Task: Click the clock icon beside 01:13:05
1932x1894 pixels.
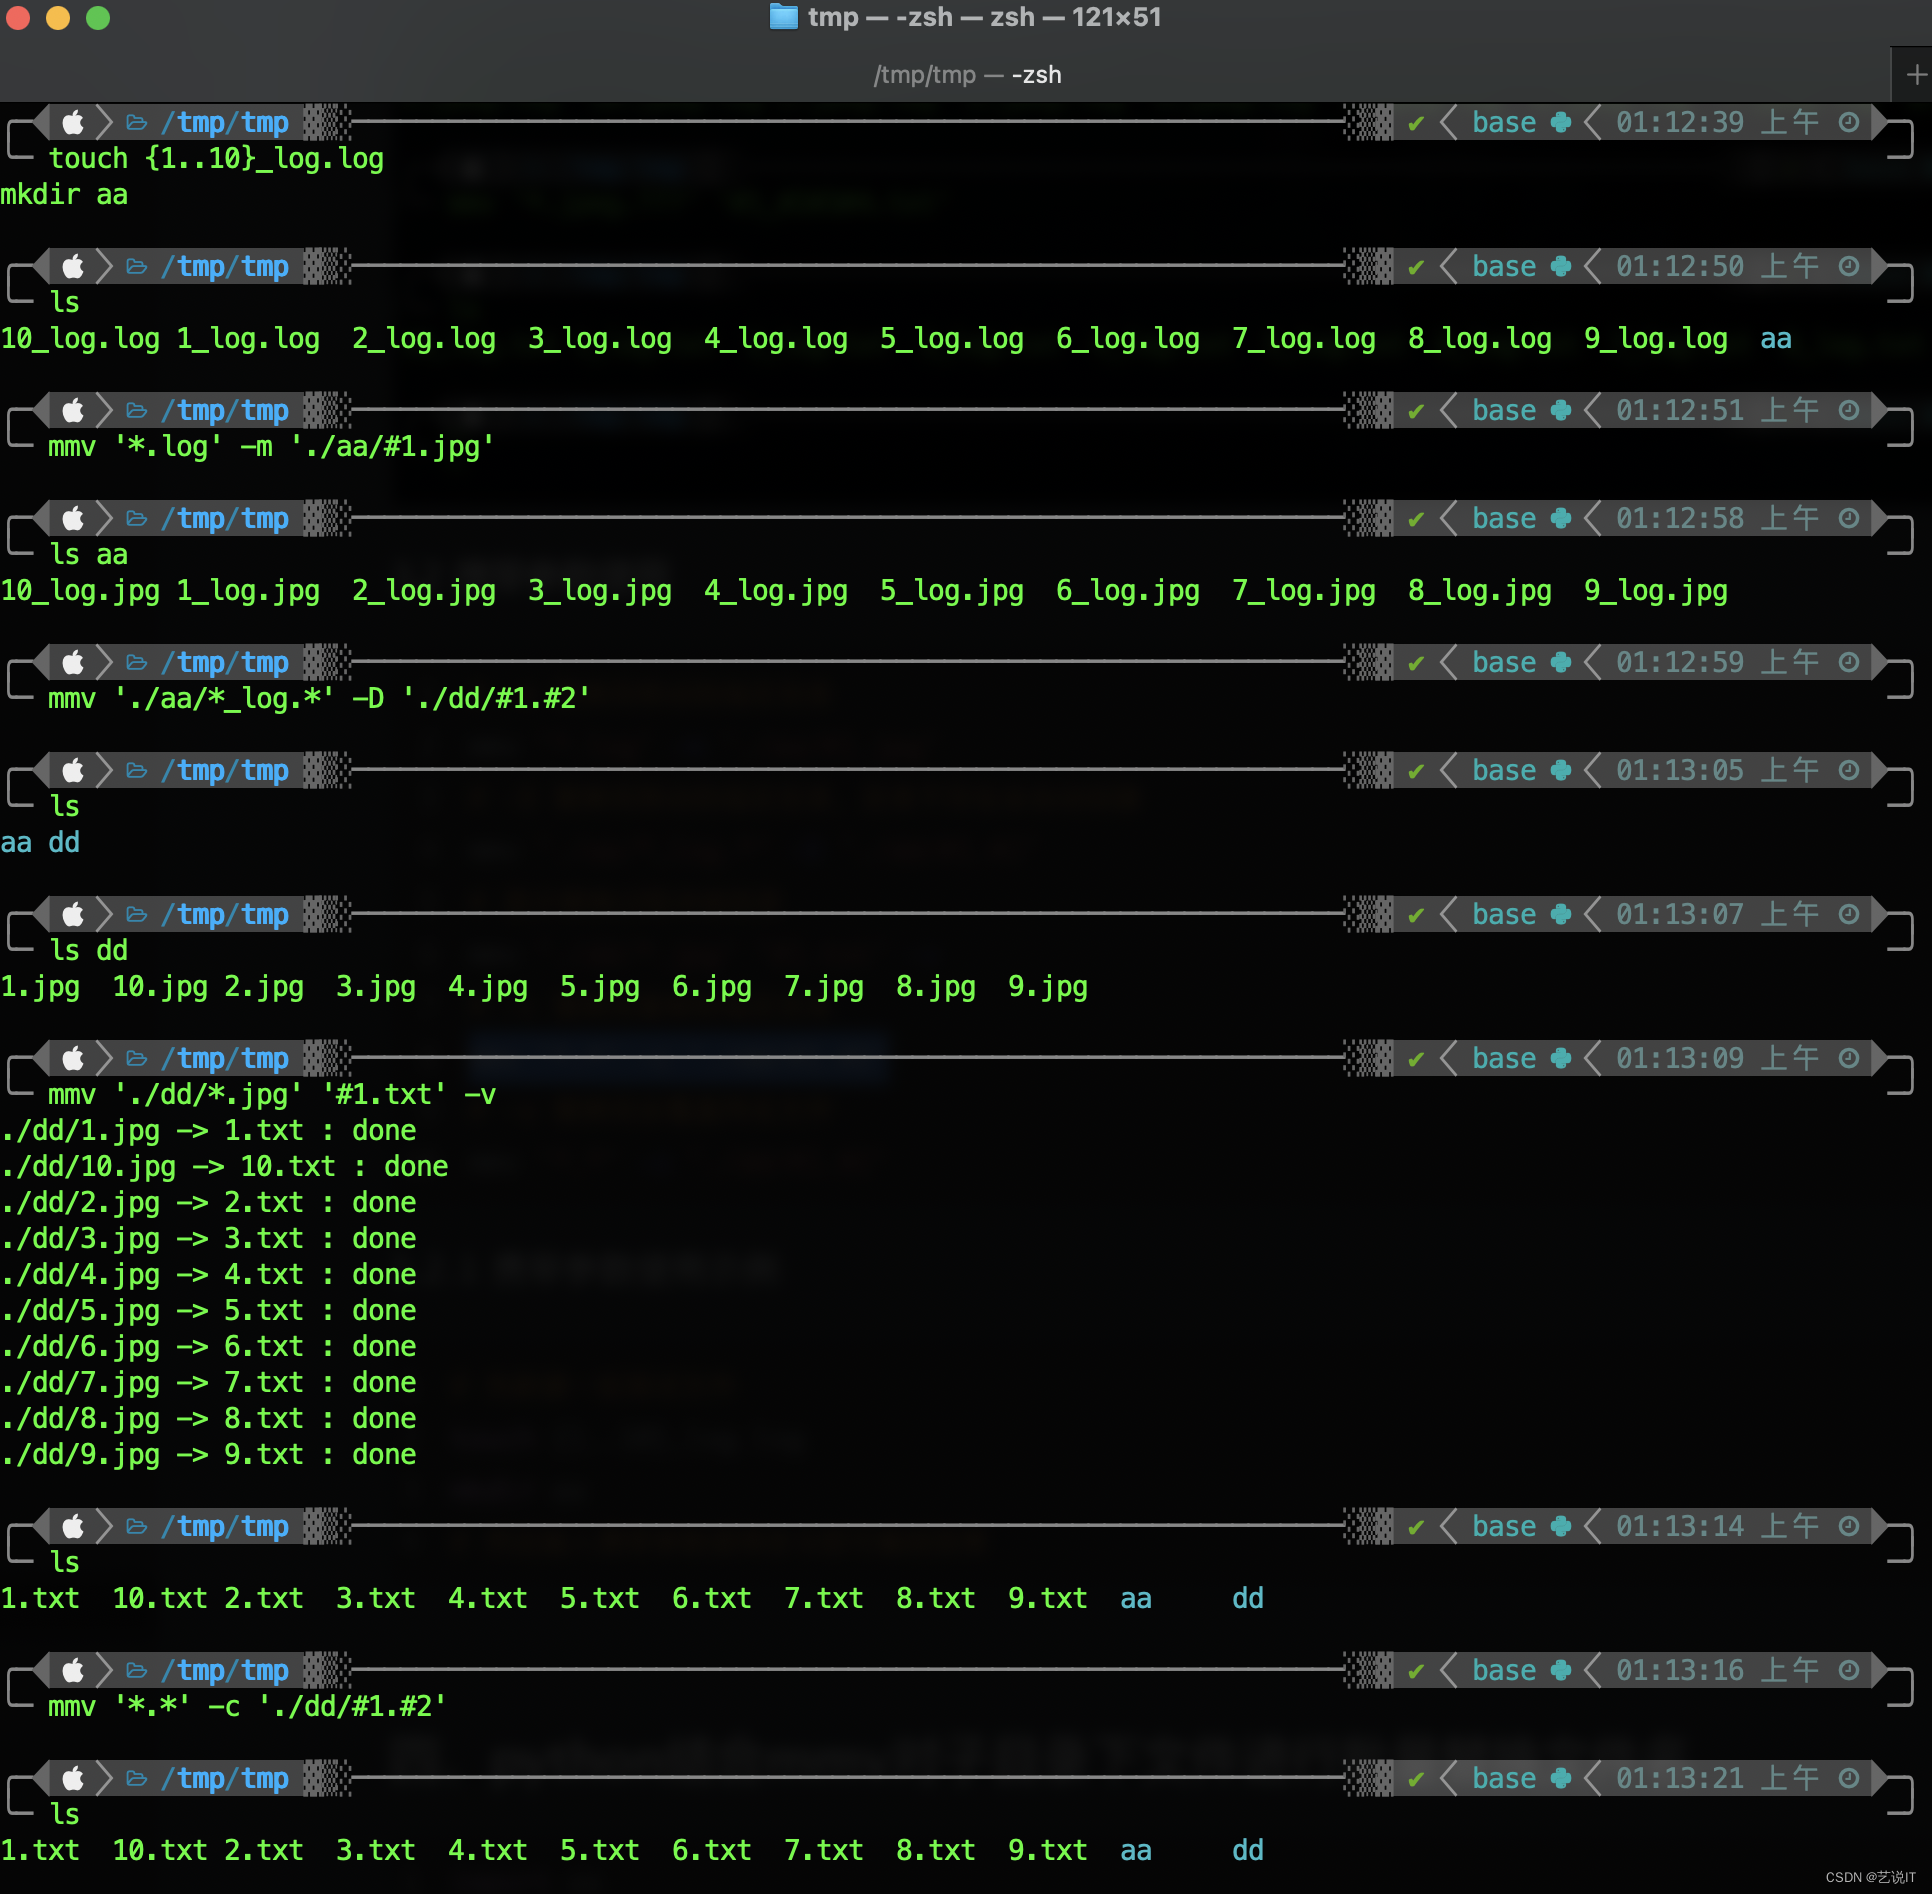Action: coord(1849,771)
